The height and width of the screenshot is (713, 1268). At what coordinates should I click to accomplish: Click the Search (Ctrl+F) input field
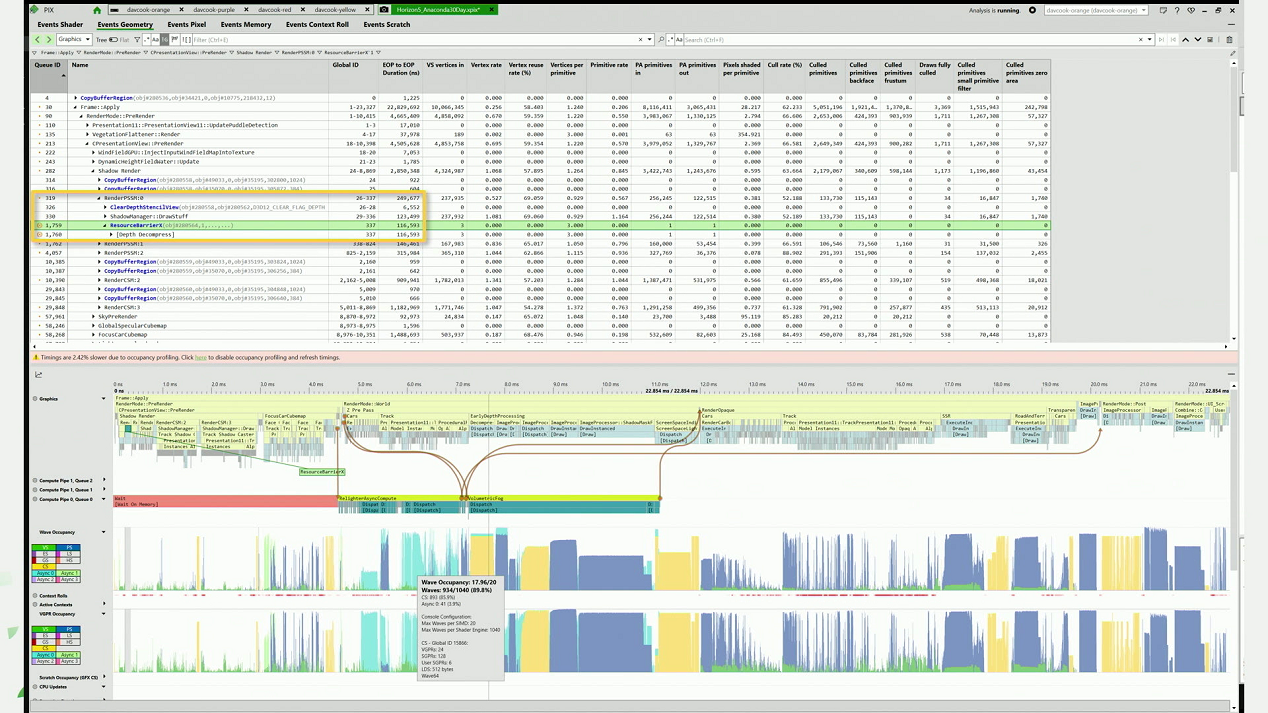[x=908, y=40]
